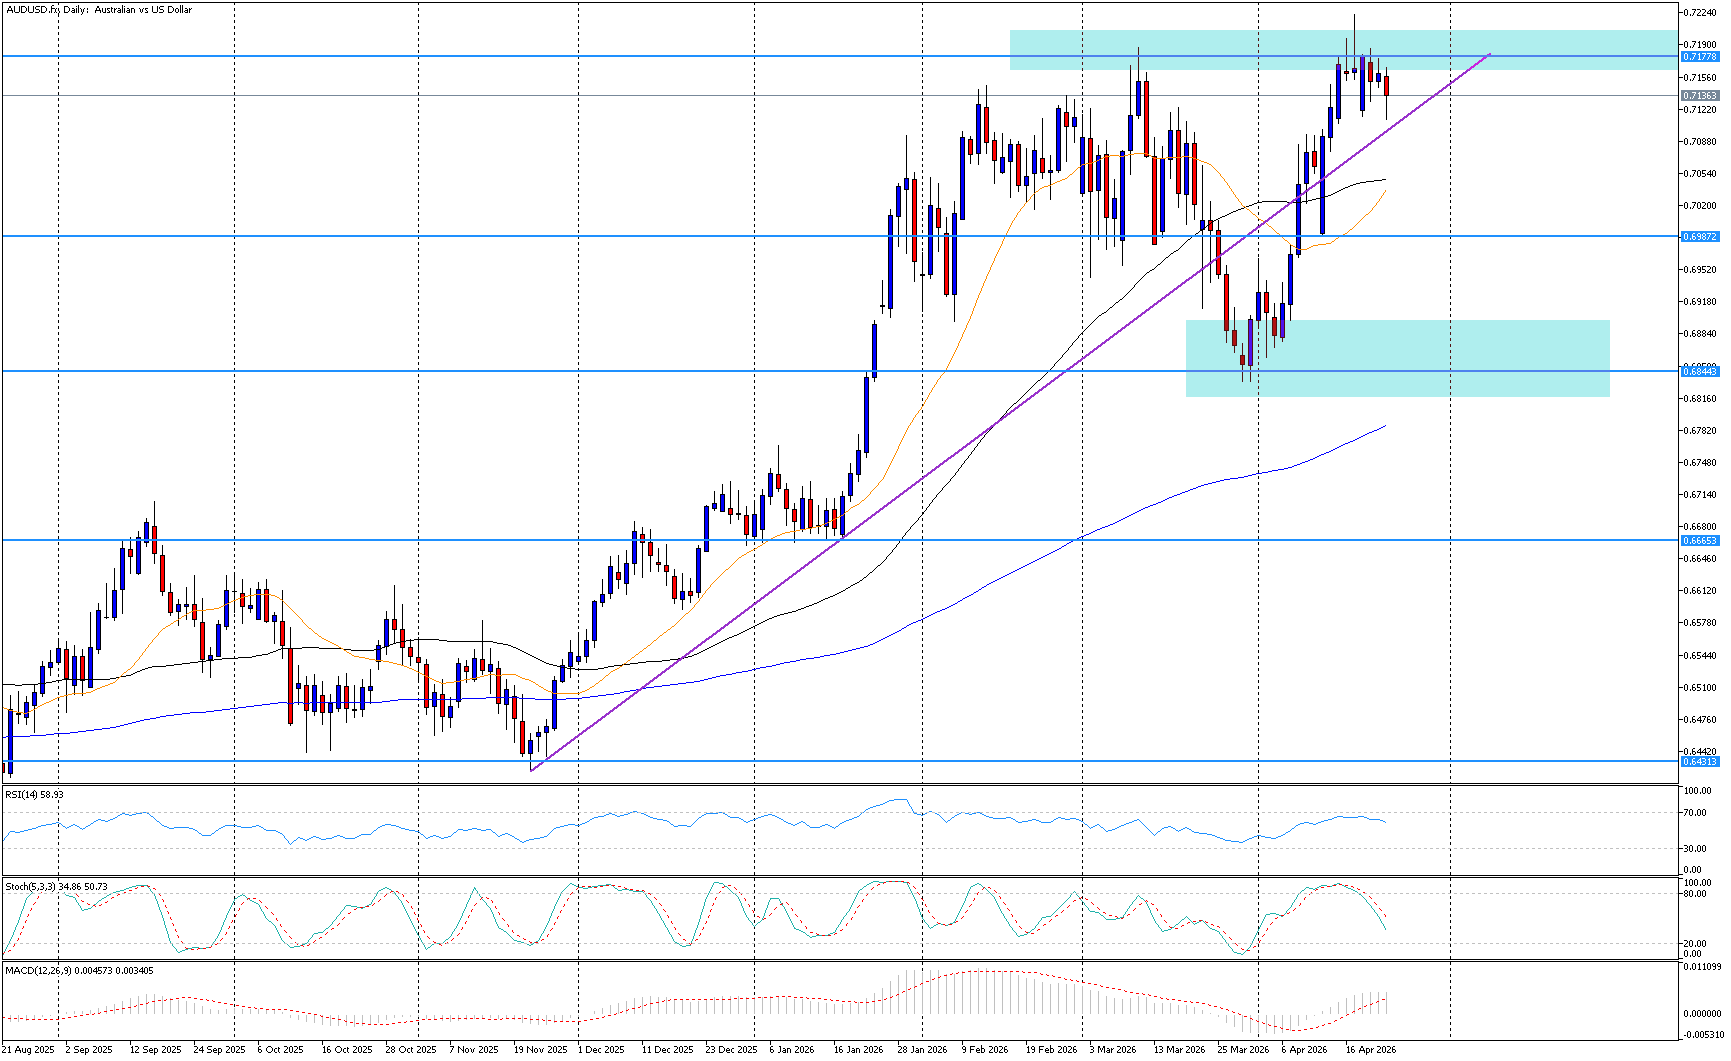The image size is (1731, 1061).
Task: Click the 0.72240 top price scale value
Action: tap(1699, 13)
